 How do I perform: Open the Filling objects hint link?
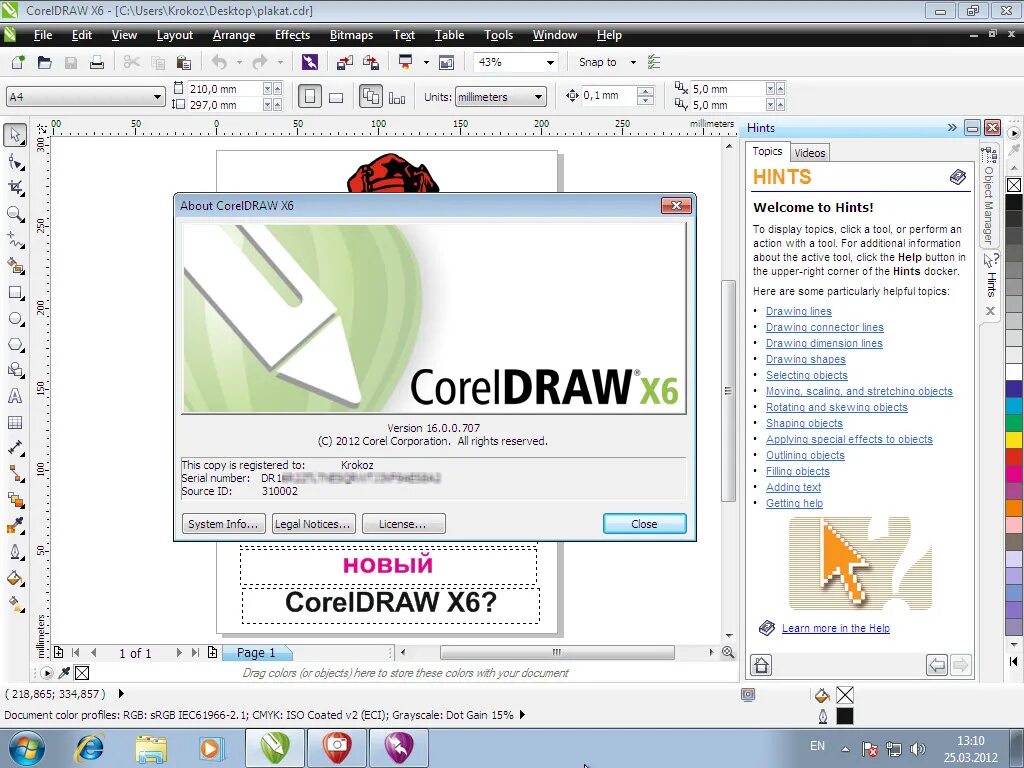pyautogui.click(x=797, y=471)
